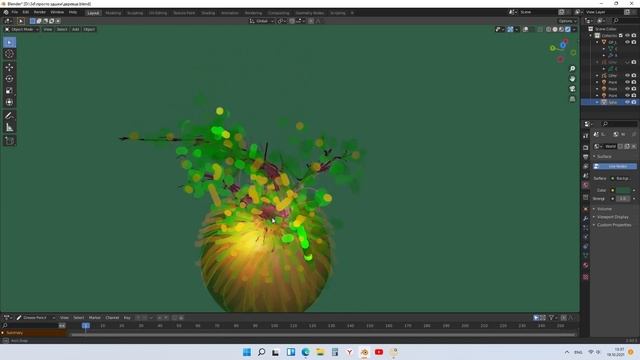This screenshot has height=360, width=640.
Task: Toggle the camera view icon
Action: 572,89
